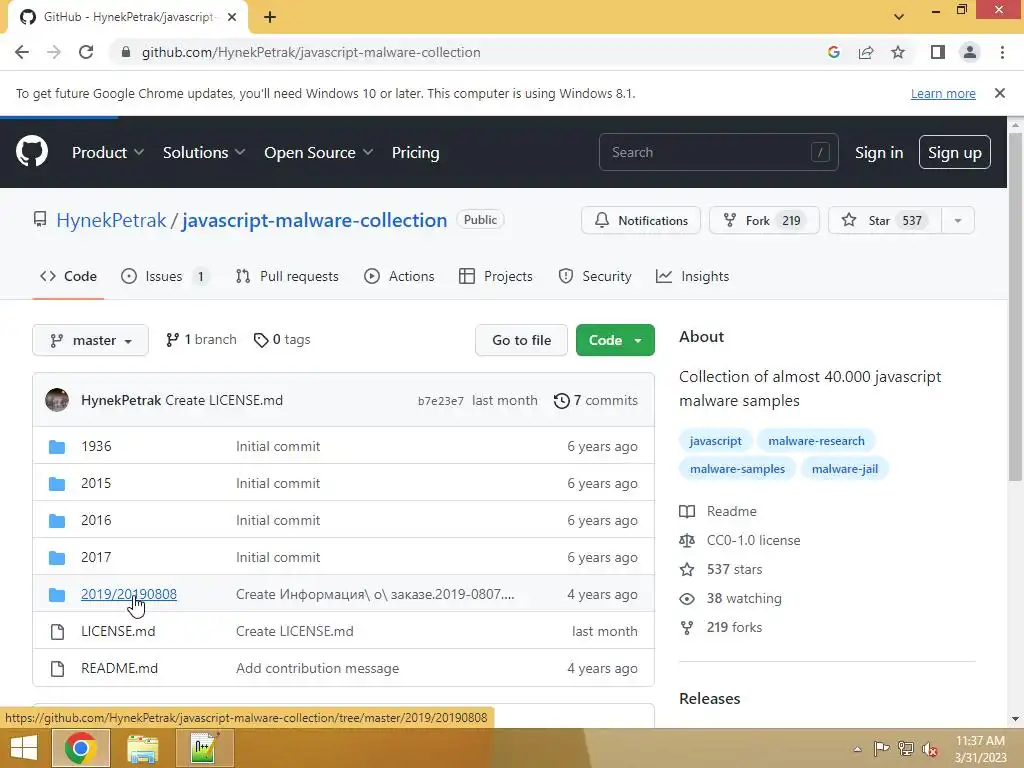Expand the Open Source menu
The width and height of the screenshot is (1024, 768).
point(319,152)
